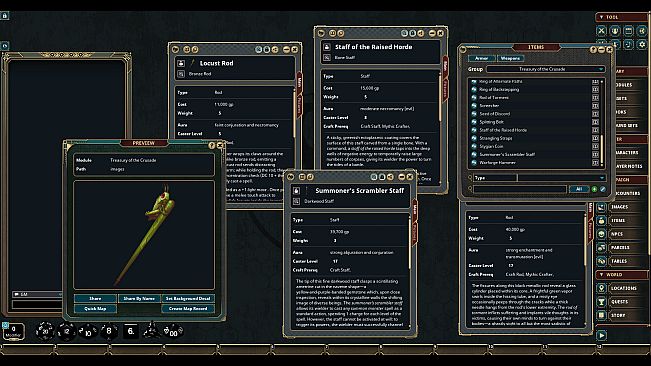Screen dimensions: 651x366
Task: Click the Share By Name button
Action: [139, 298]
